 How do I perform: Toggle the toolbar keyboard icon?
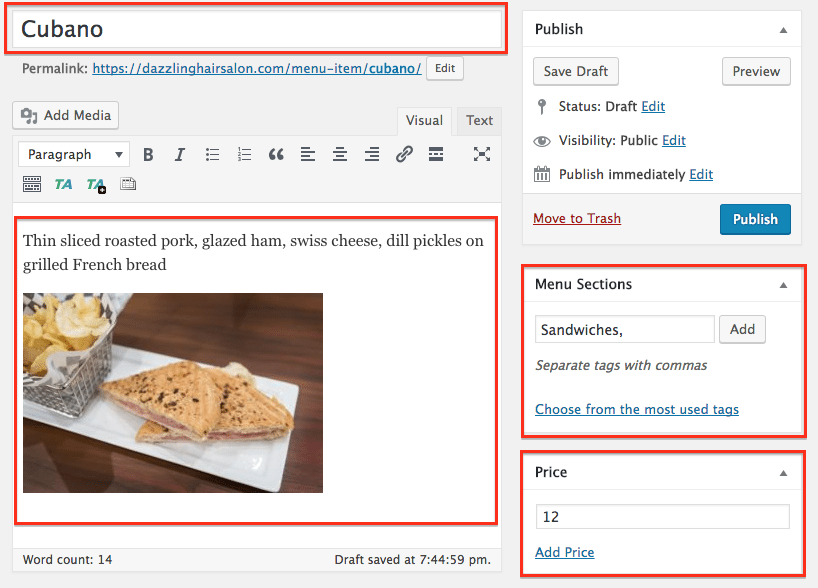[x=32, y=184]
